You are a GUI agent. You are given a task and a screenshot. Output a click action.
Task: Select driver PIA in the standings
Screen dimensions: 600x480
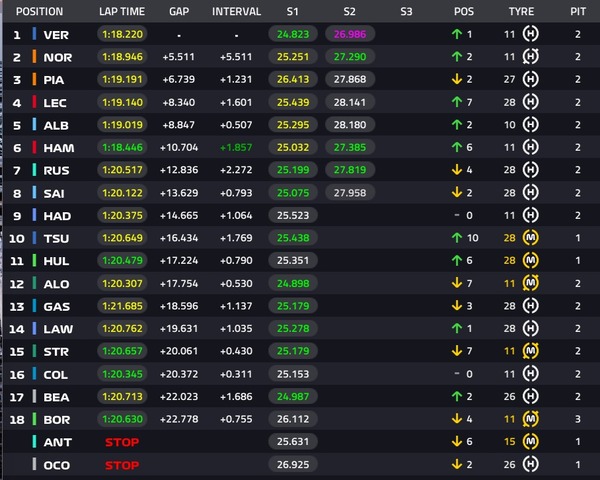click(x=54, y=80)
